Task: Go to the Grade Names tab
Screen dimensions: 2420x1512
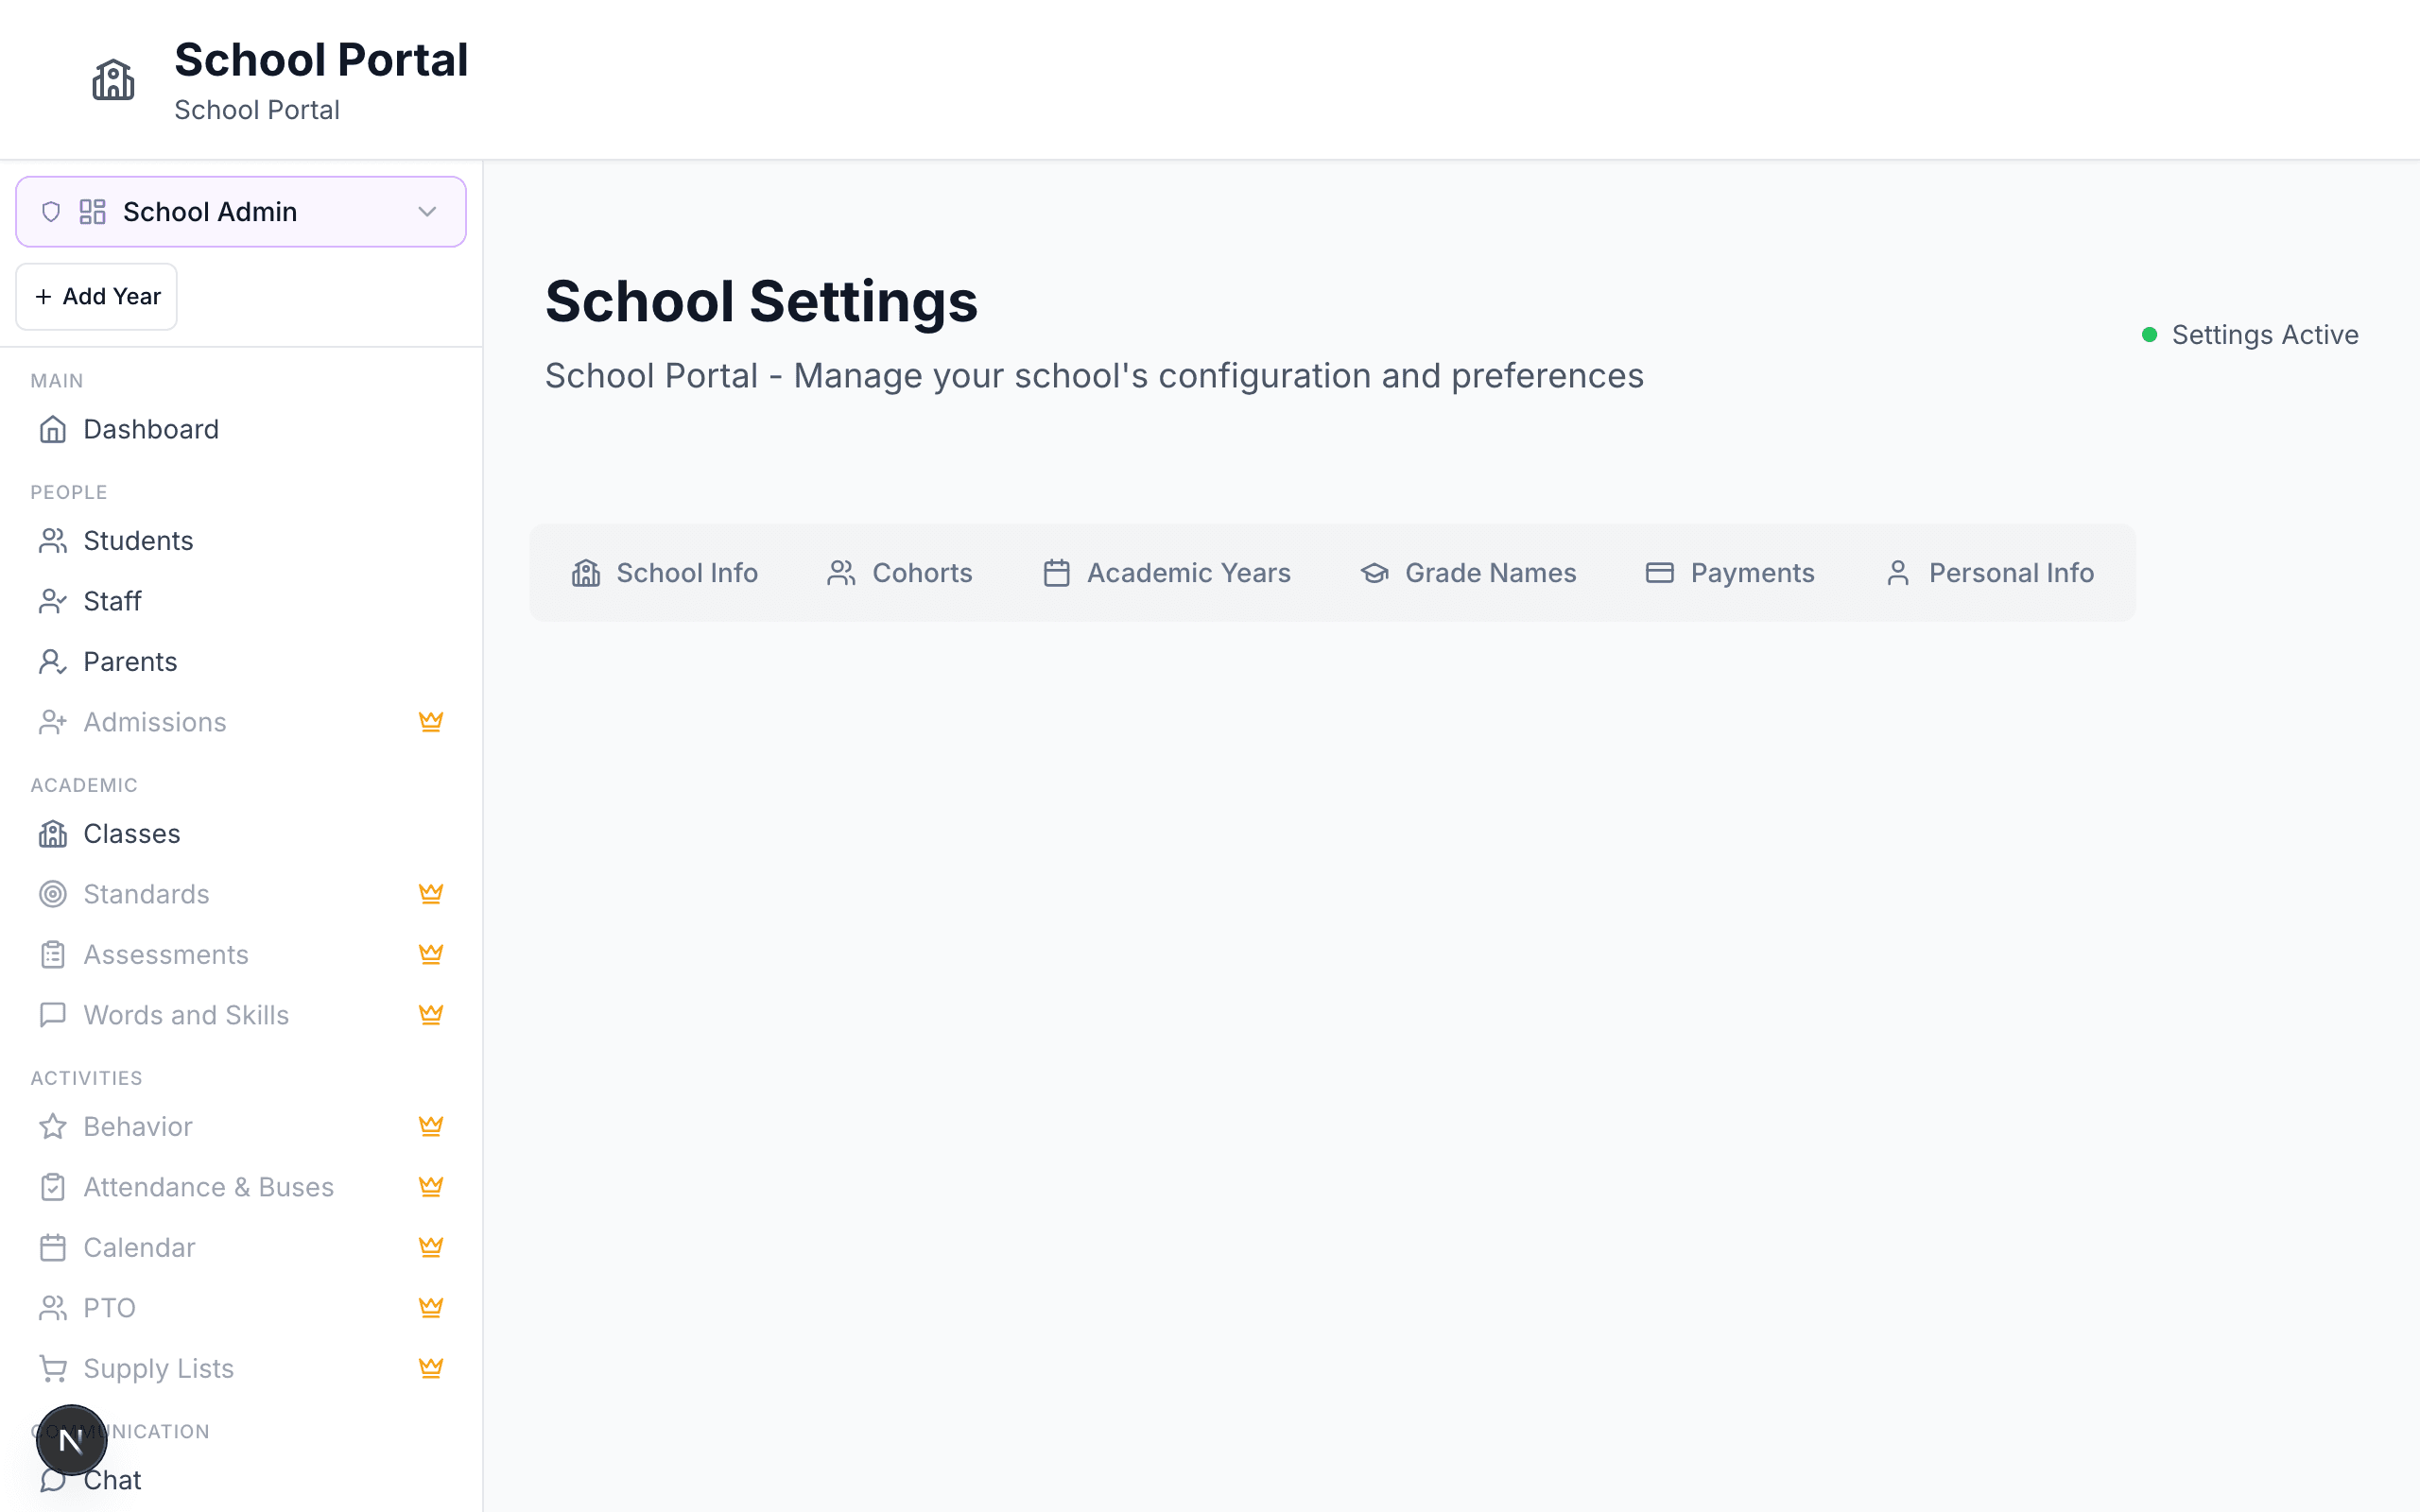Action: tap(1468, 573)
